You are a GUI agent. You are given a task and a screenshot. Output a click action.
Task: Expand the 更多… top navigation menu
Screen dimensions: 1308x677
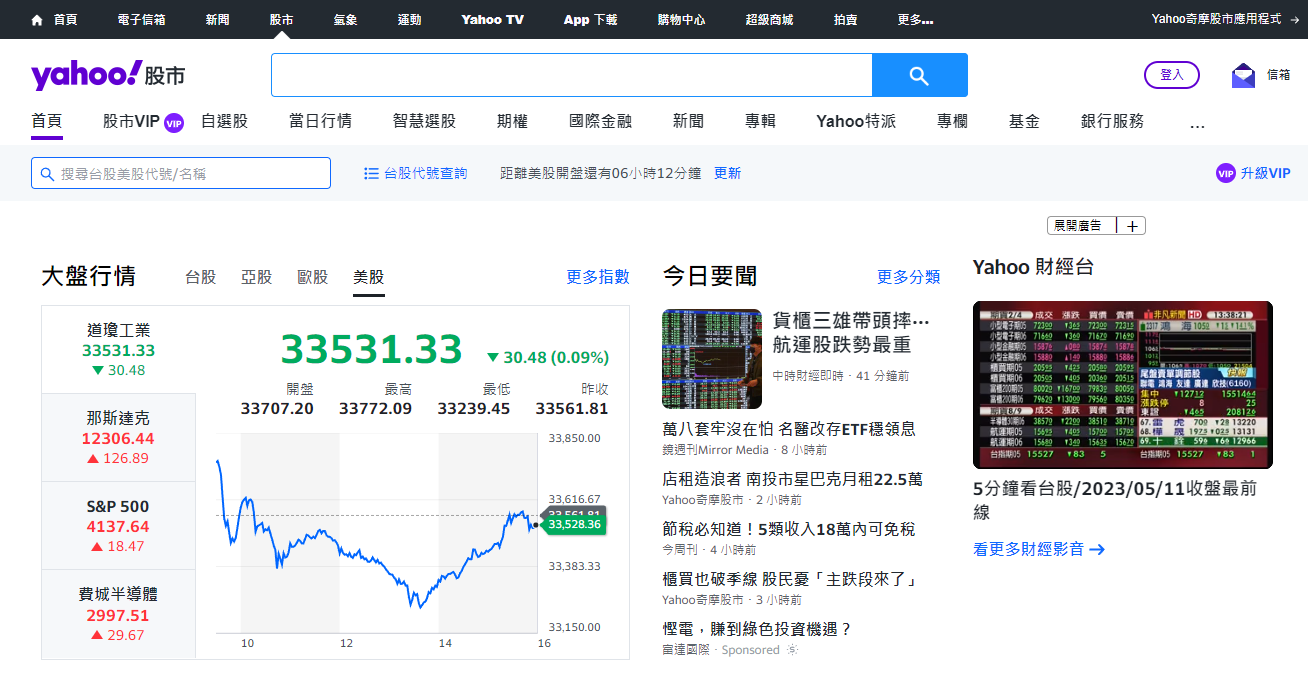tap(915, 19)
